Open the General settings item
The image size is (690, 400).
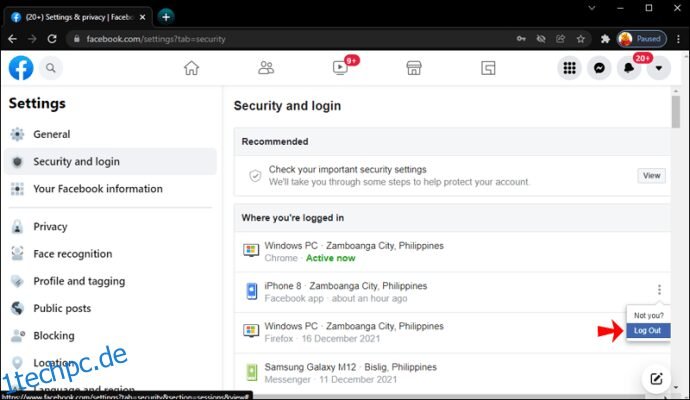110,134
